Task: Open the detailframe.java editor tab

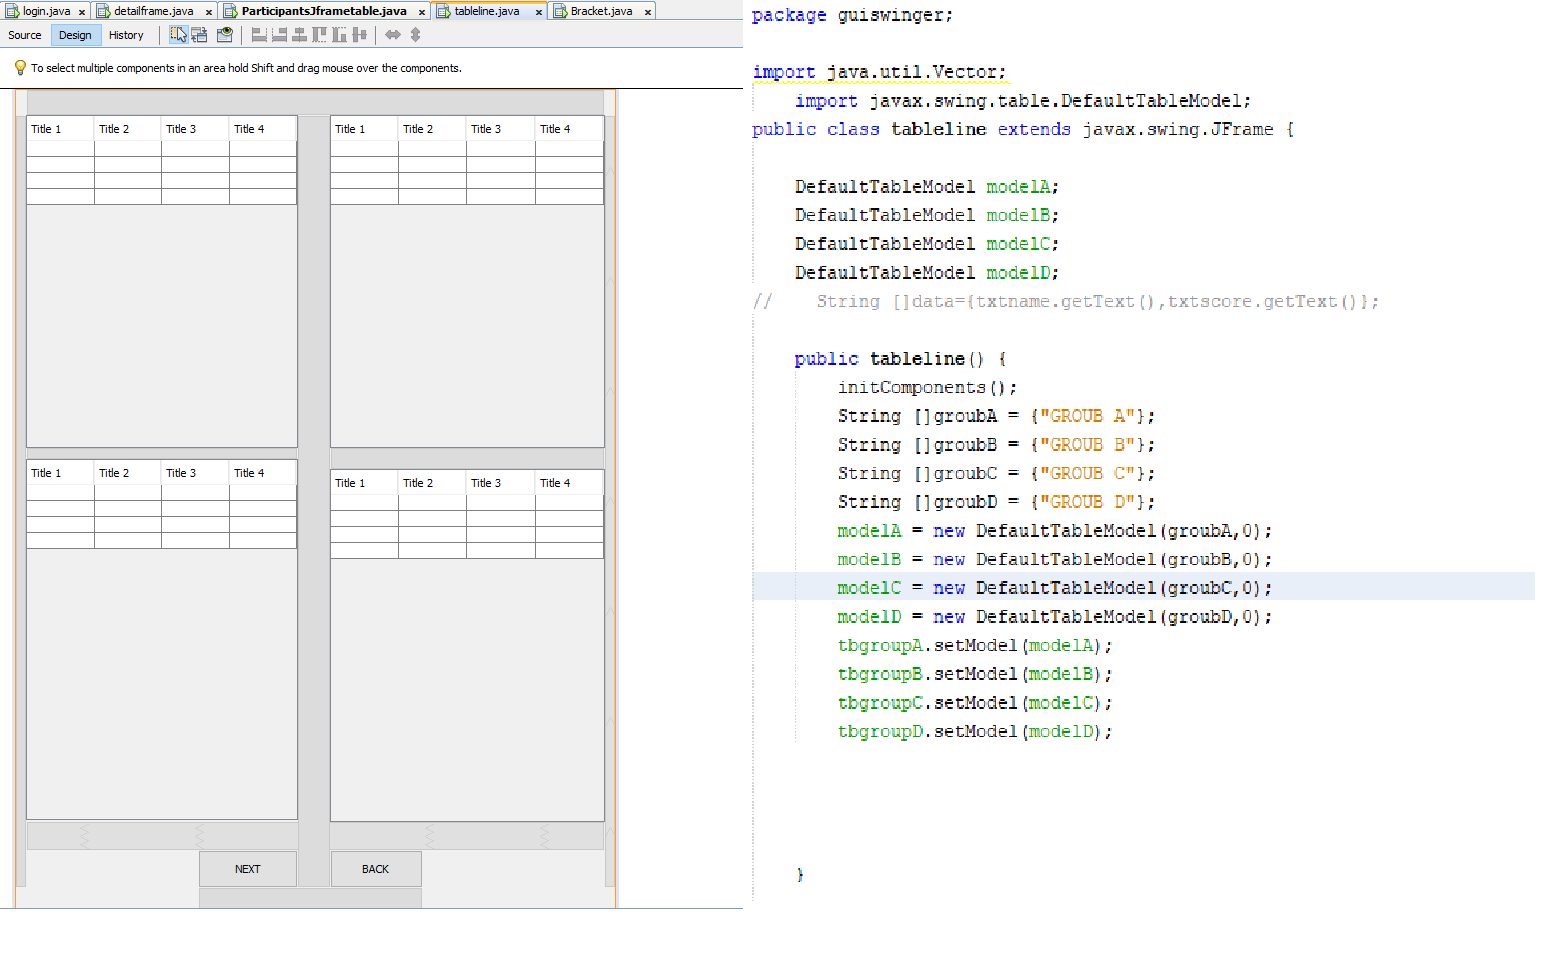Action: coord(153,11)
